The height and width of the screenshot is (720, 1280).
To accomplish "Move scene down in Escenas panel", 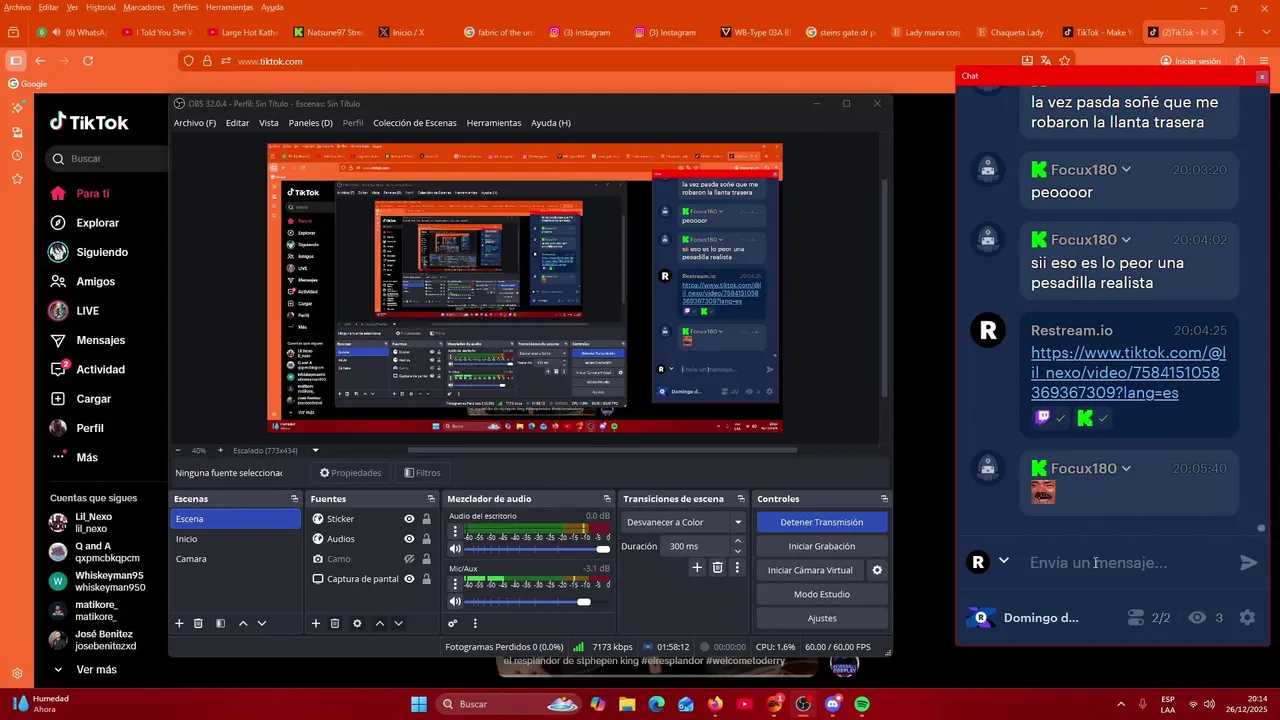I will tap(262, 623).
